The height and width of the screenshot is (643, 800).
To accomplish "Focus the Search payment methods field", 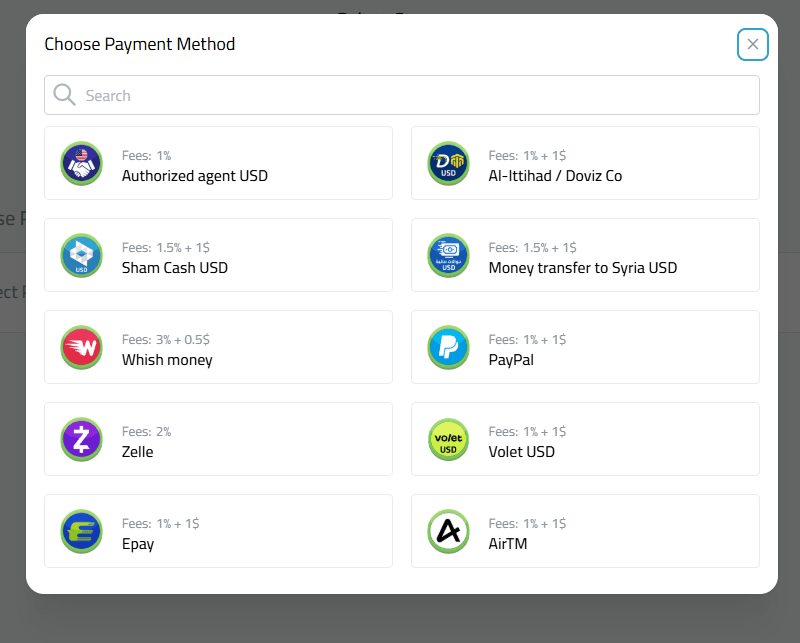I will tap(402, 95).
